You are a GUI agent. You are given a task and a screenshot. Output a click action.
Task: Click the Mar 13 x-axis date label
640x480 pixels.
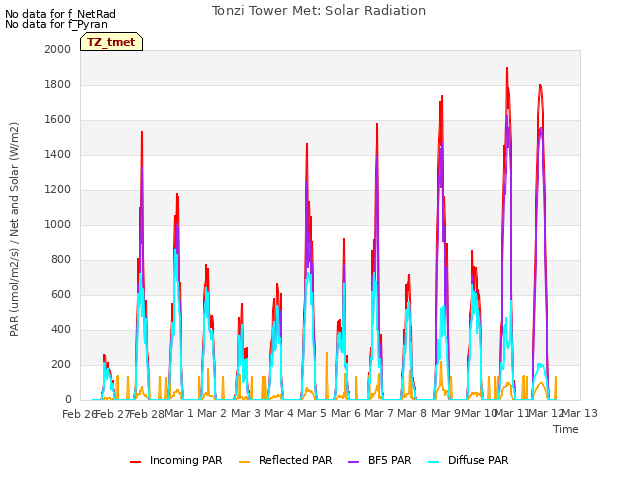coord(580,413)
